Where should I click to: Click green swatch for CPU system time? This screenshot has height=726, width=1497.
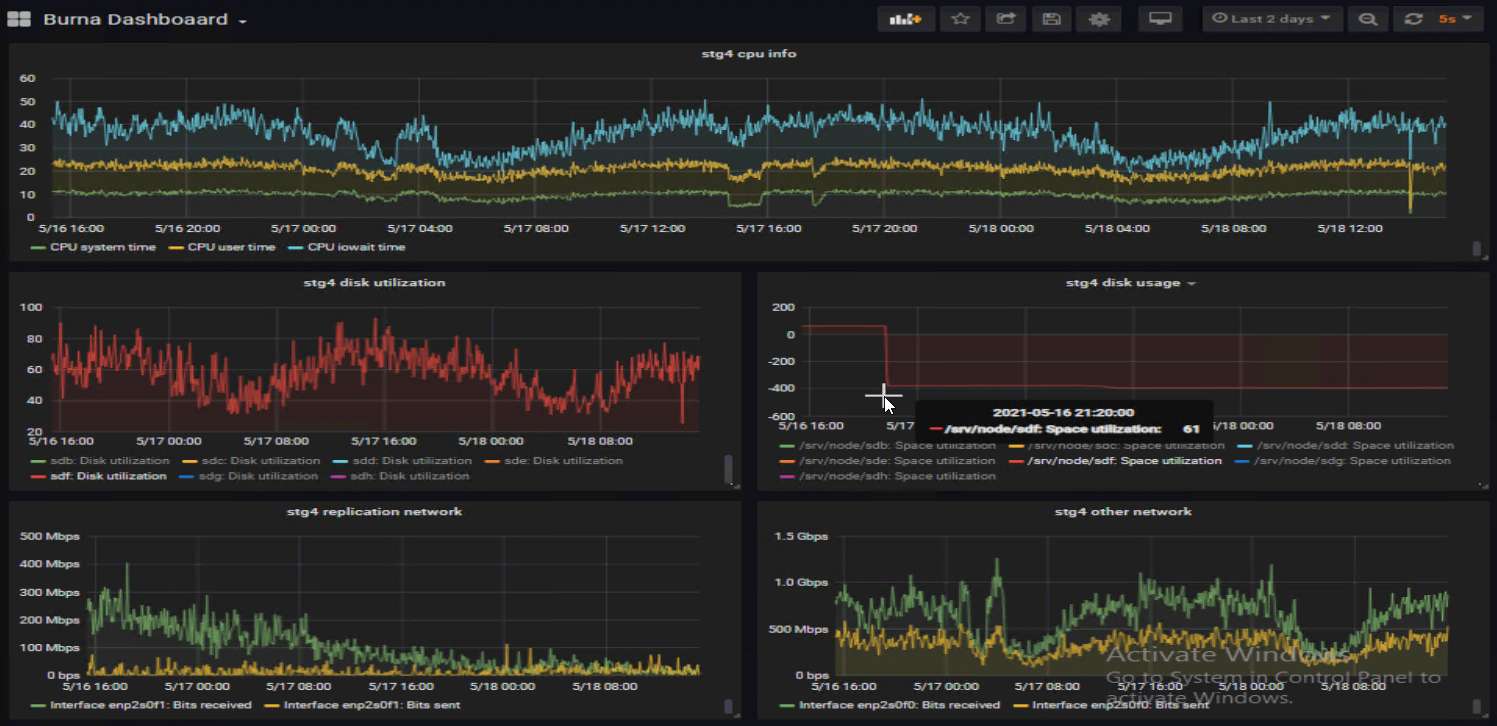[38, 247]
